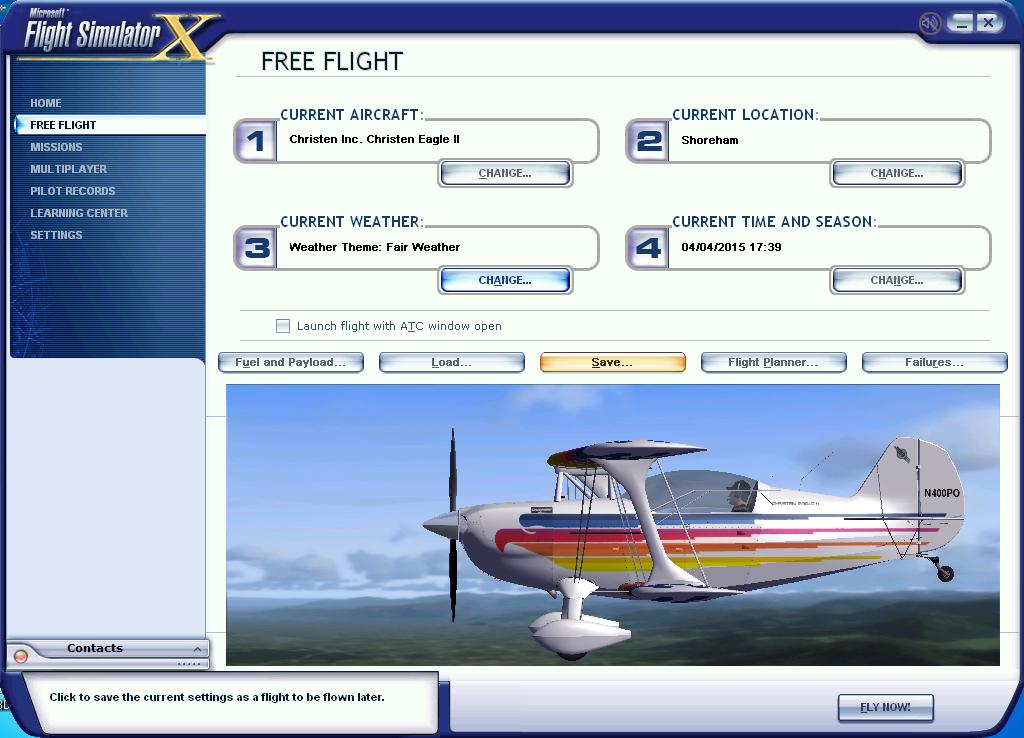This screenshot has width=1024, height=738.
Task: Expand the Contacts panel with the chevron
Action: click(x=197, y=649)
